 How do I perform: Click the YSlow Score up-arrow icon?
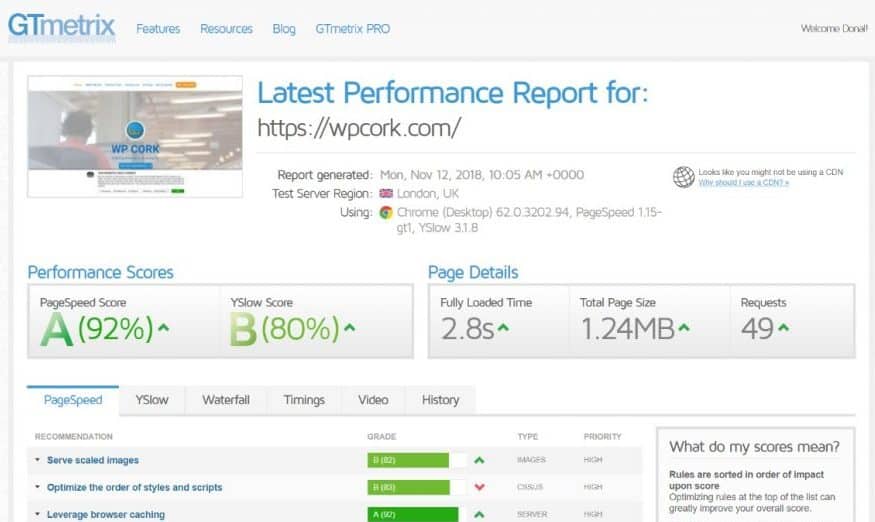coord(349,328)
